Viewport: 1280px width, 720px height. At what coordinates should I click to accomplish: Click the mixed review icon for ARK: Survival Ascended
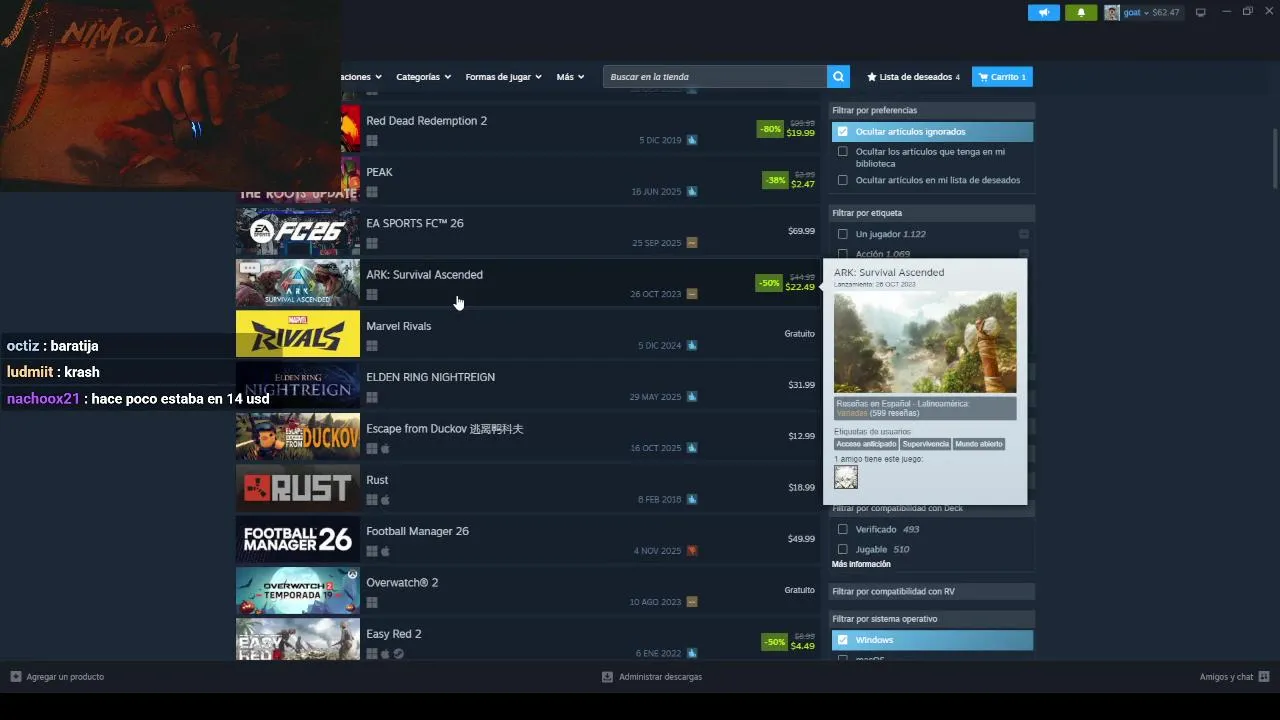692,294
